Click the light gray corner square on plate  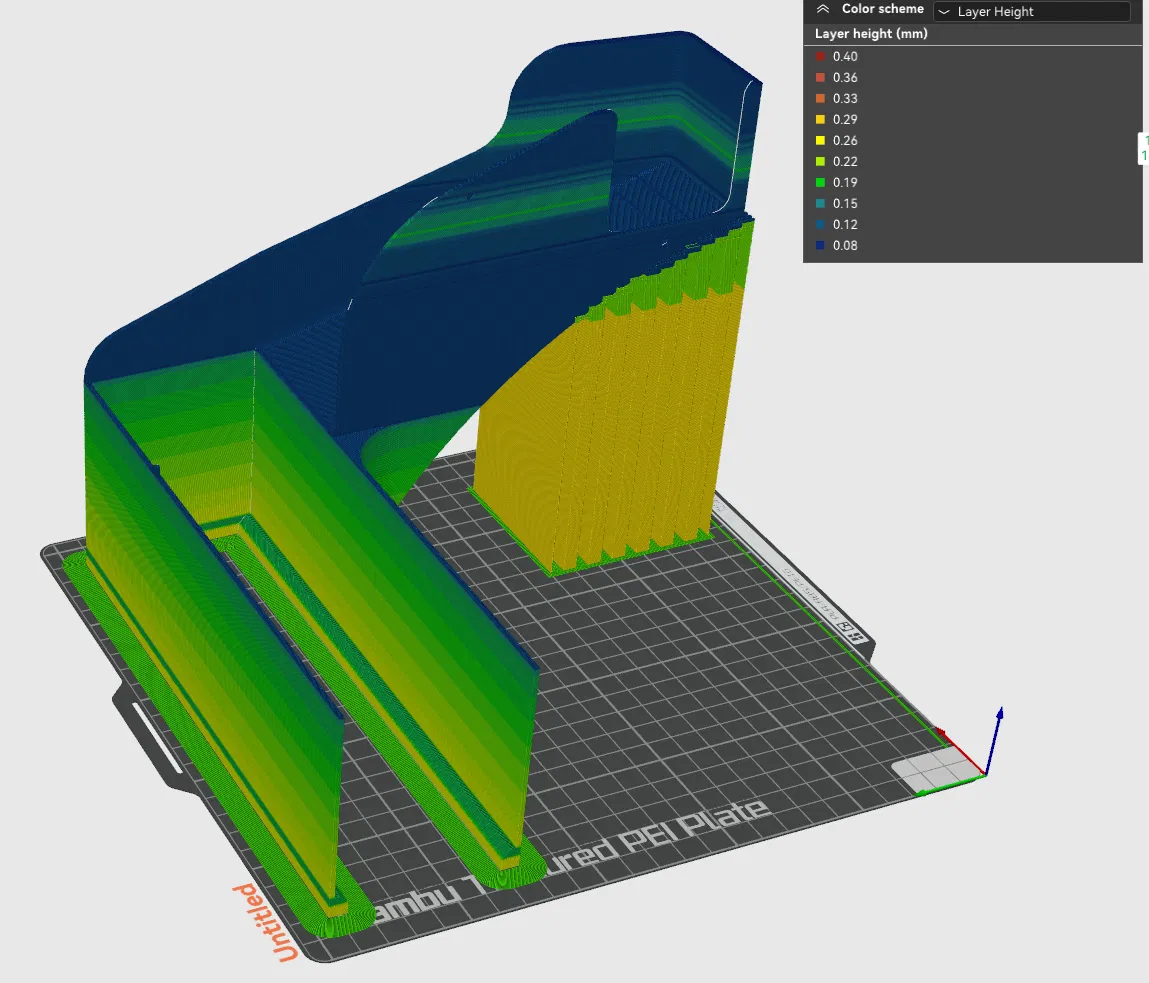tap(934, 769)
